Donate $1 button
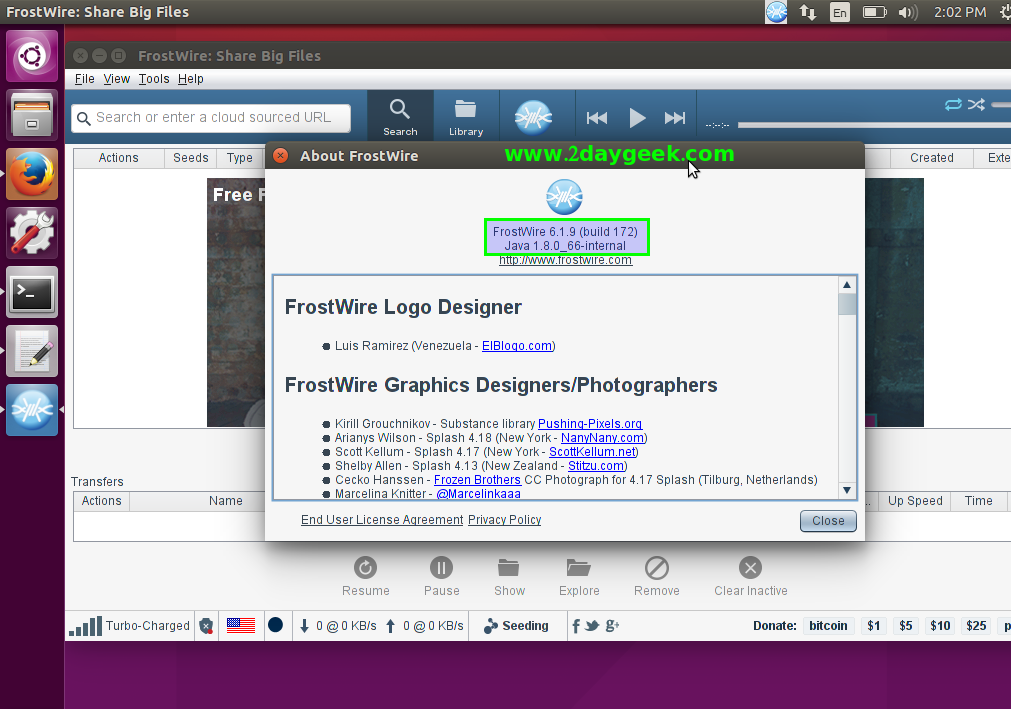 click(x=874, y=626)
